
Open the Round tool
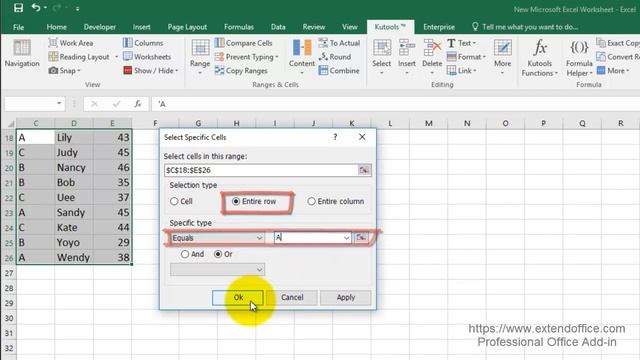[x=335, y=57]
